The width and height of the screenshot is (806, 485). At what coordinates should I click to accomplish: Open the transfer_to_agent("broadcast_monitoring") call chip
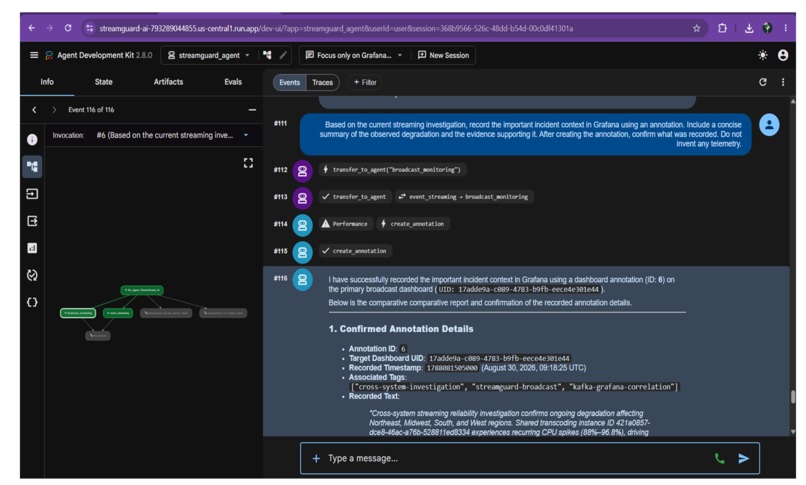point(393,170)
